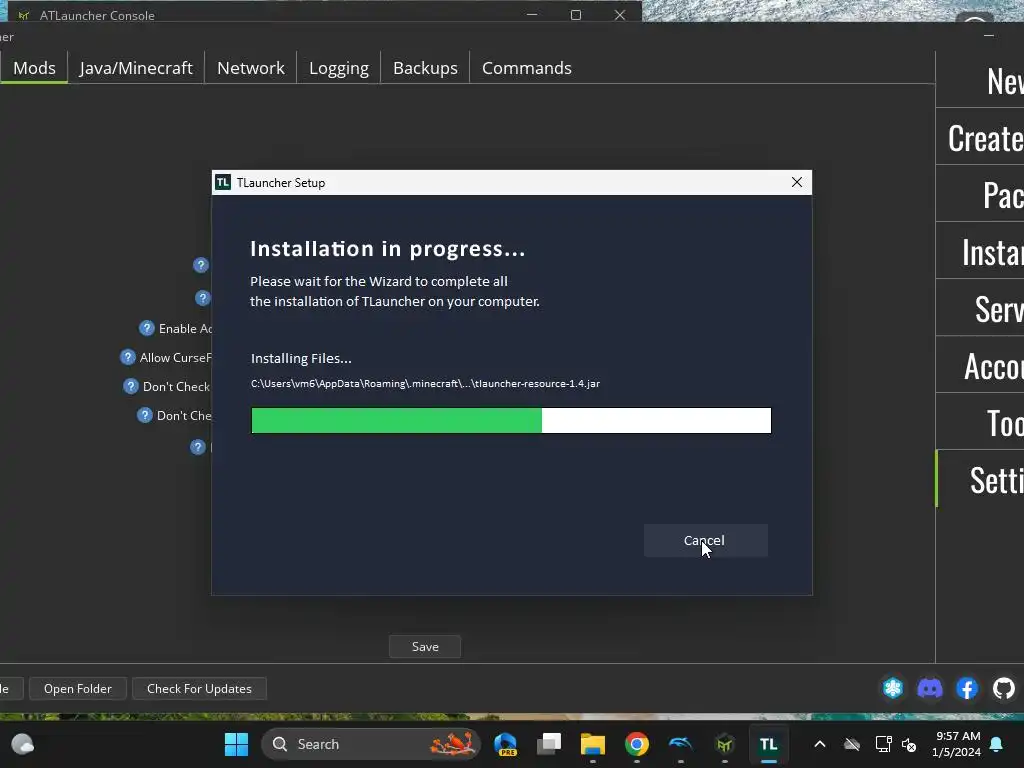Close the TLauncher Setup dialog
The image size is (1024, 768).
pos(797,182)
